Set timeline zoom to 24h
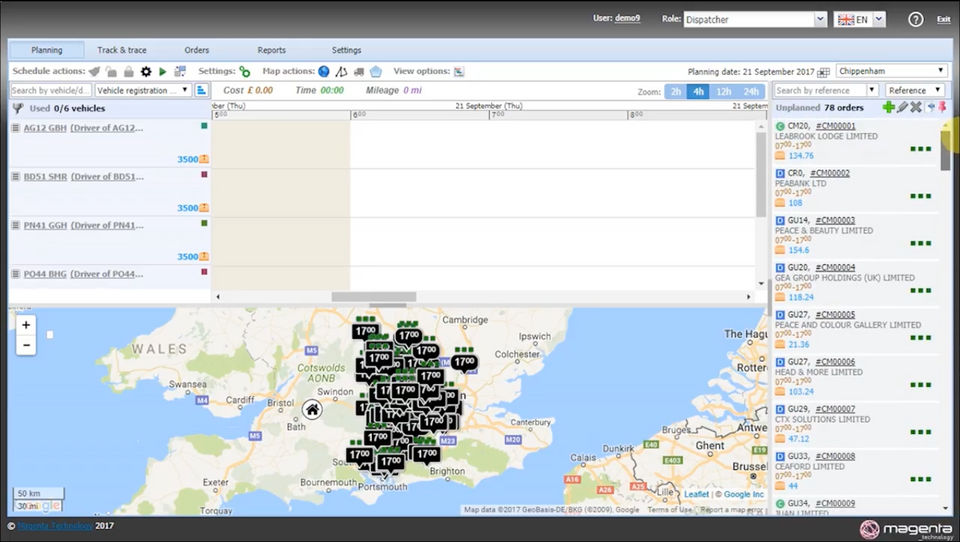The image size is (960, 542). (750, 91)
